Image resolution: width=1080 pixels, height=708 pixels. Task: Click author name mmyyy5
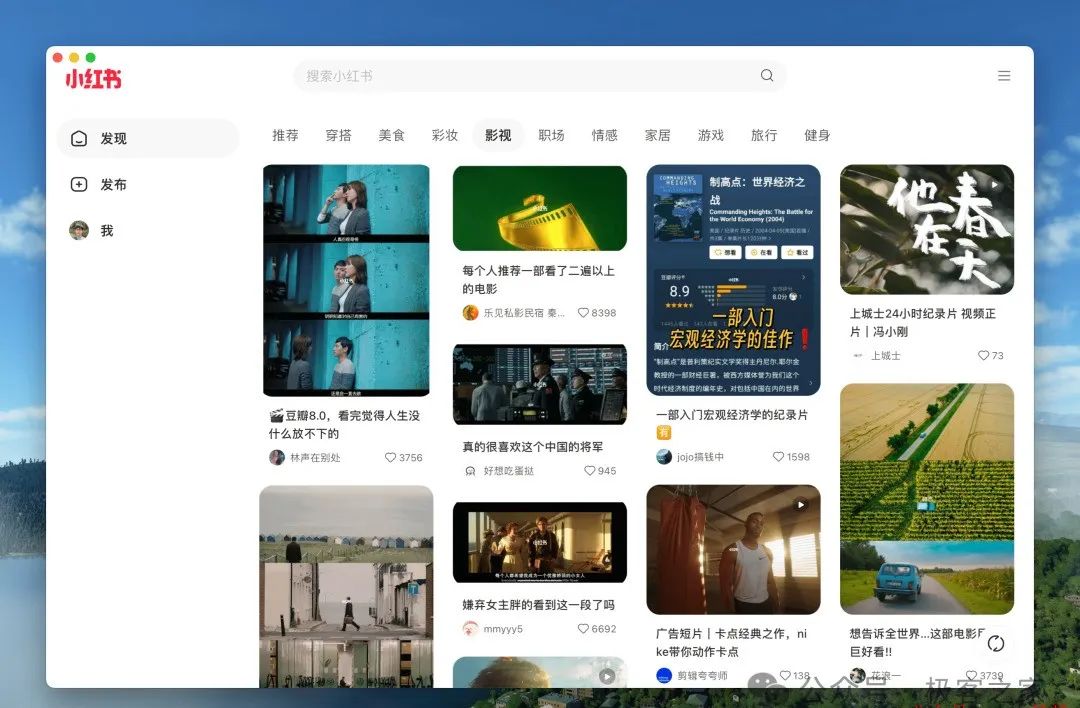point(503,629)
